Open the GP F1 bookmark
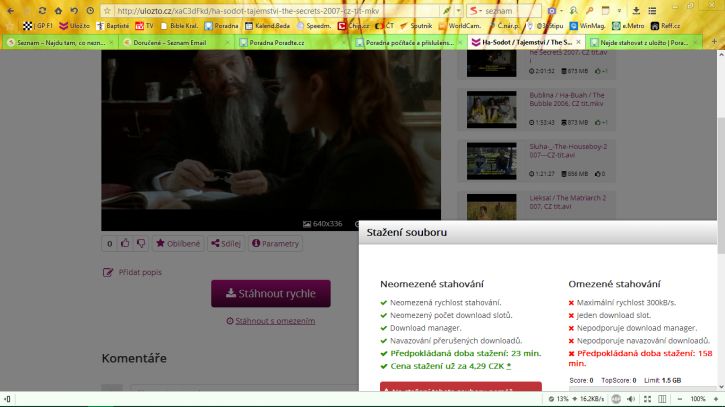Image resolution: width=725 pixels, height=407 pixels. tap(38, 26)
